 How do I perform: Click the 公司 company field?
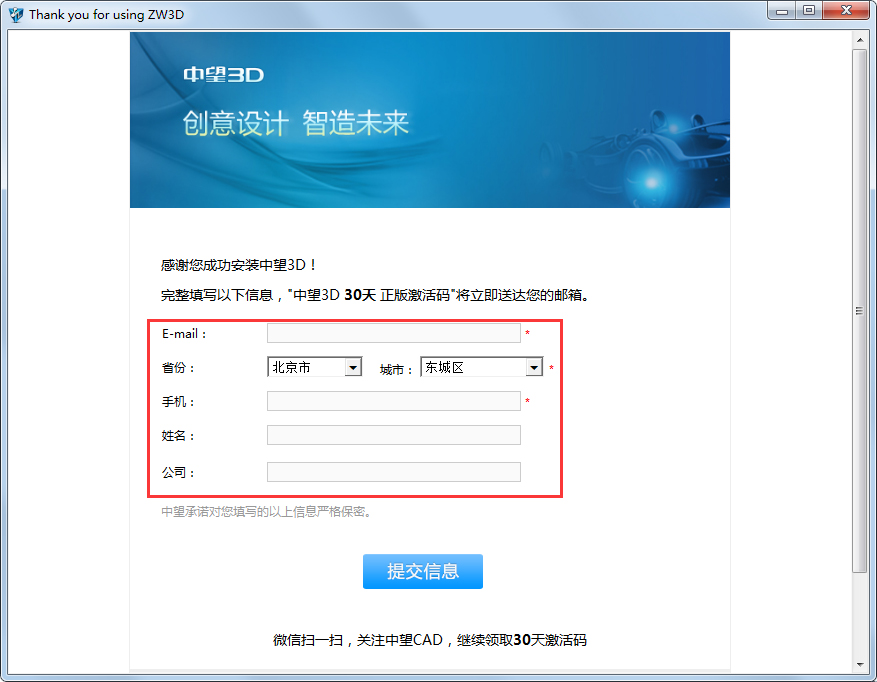pos(394,472)
